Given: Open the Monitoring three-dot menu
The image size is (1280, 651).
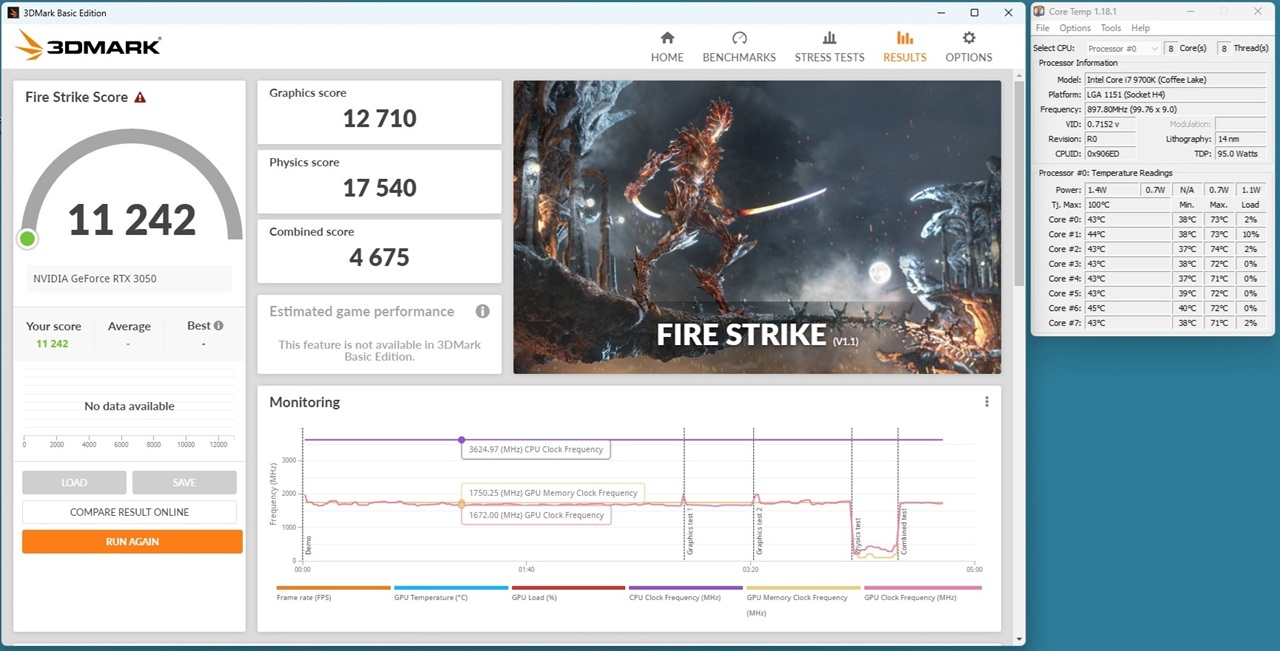Looking at the screenshot, I should 986,402.
